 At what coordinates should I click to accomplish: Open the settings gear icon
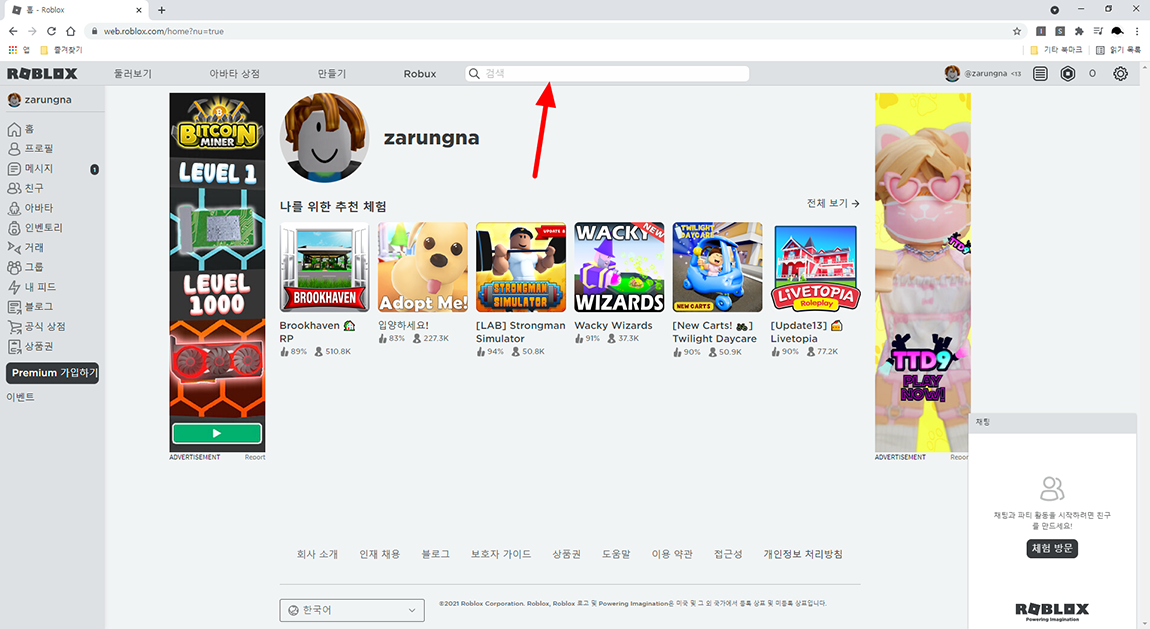tap(1121, 73)
